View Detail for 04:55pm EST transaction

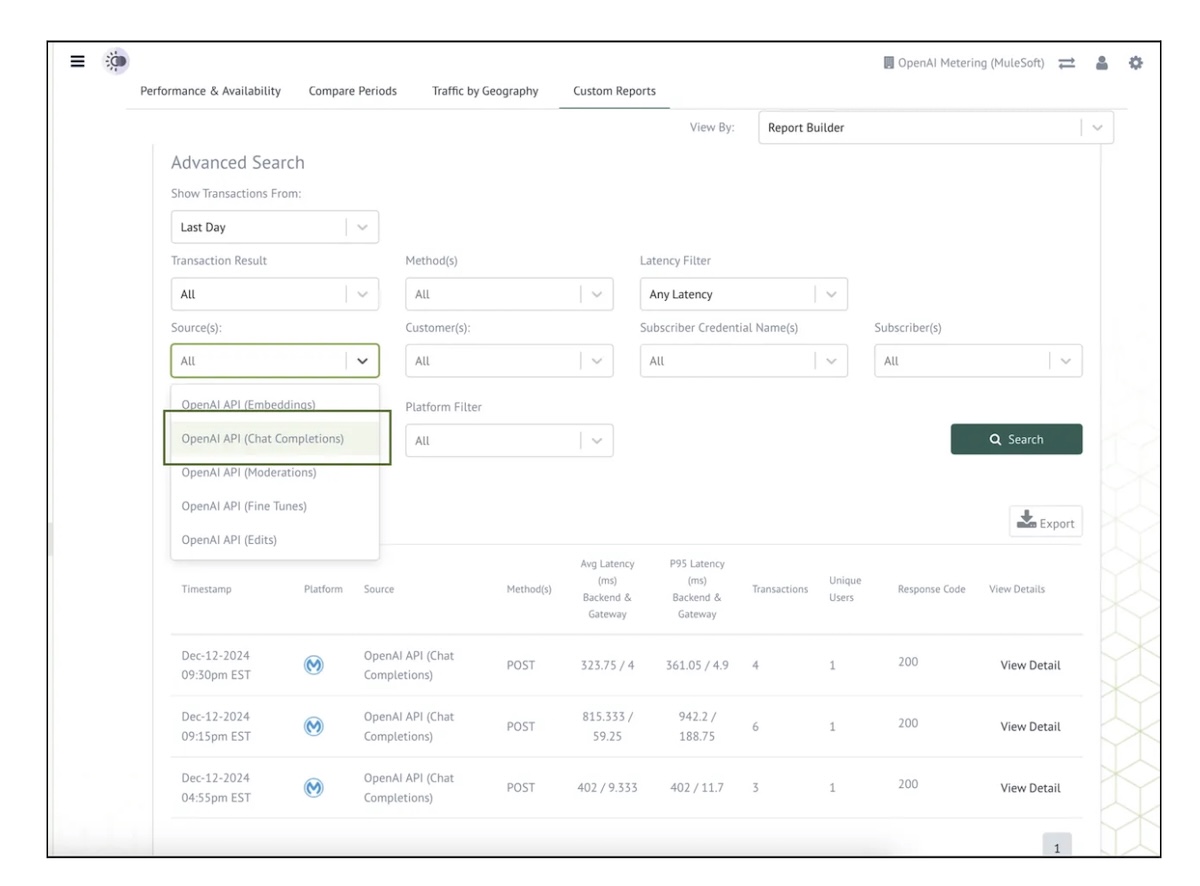(1030, 788)
